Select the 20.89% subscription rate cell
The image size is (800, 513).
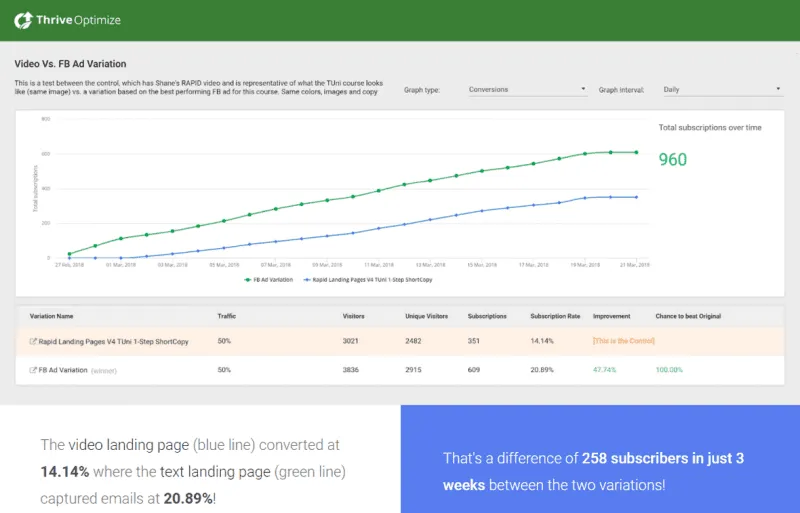tap(542, 370)
